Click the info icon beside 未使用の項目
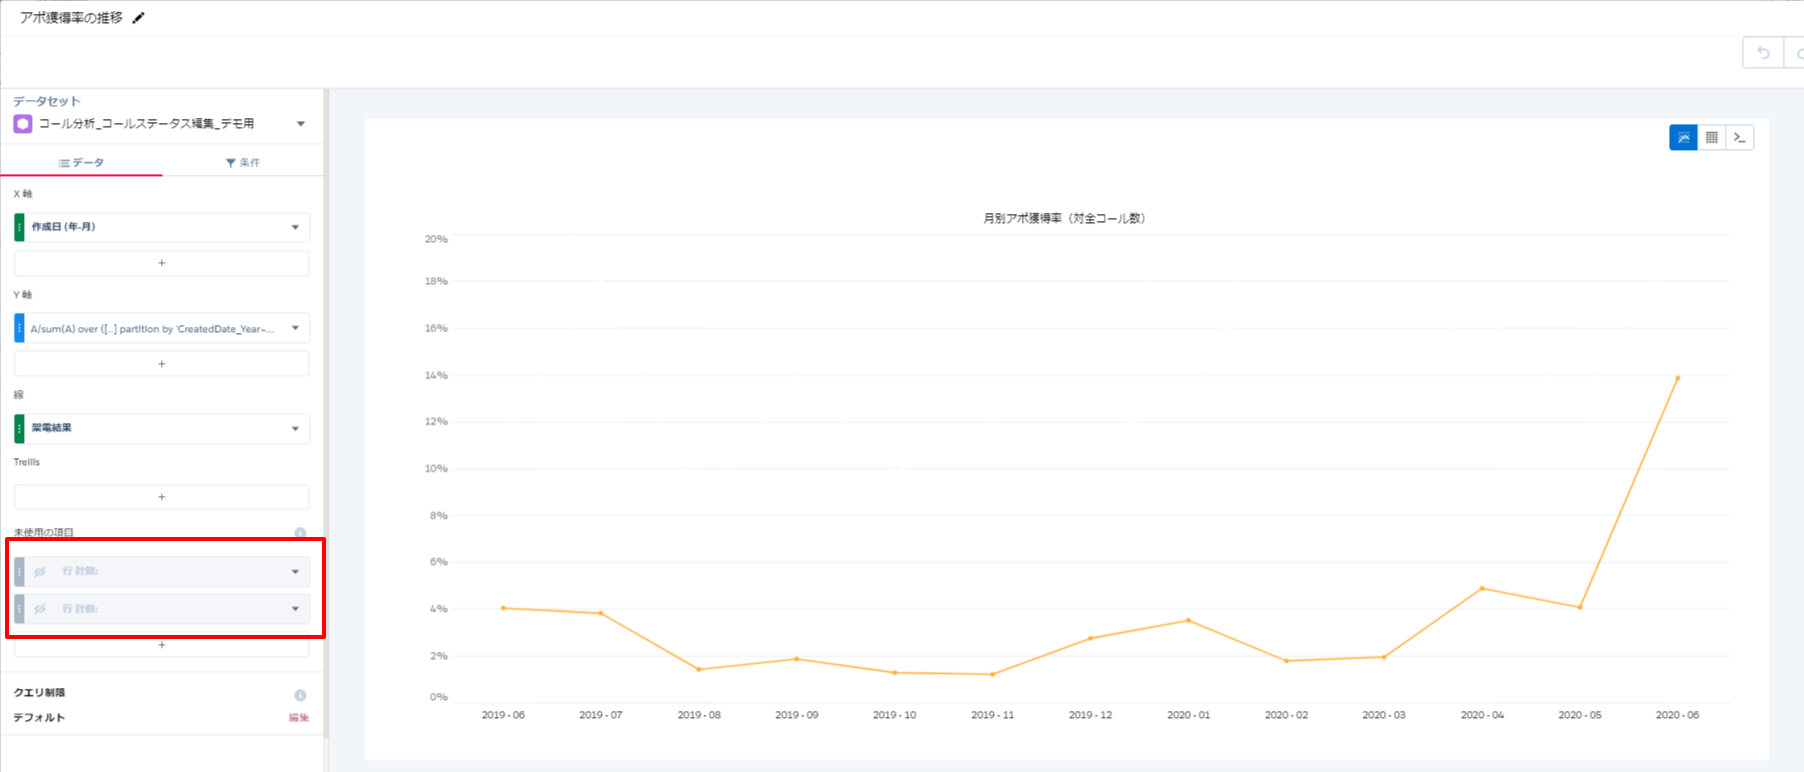This screenshot has height=772, width=1804. (300, 533)
